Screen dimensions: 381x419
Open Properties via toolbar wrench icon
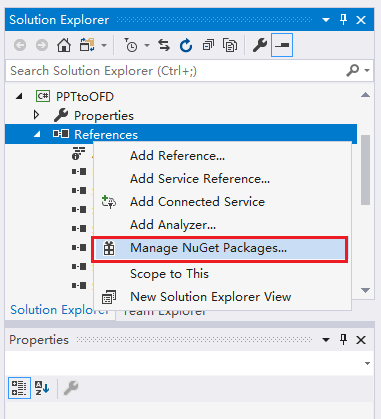(260, 45)
